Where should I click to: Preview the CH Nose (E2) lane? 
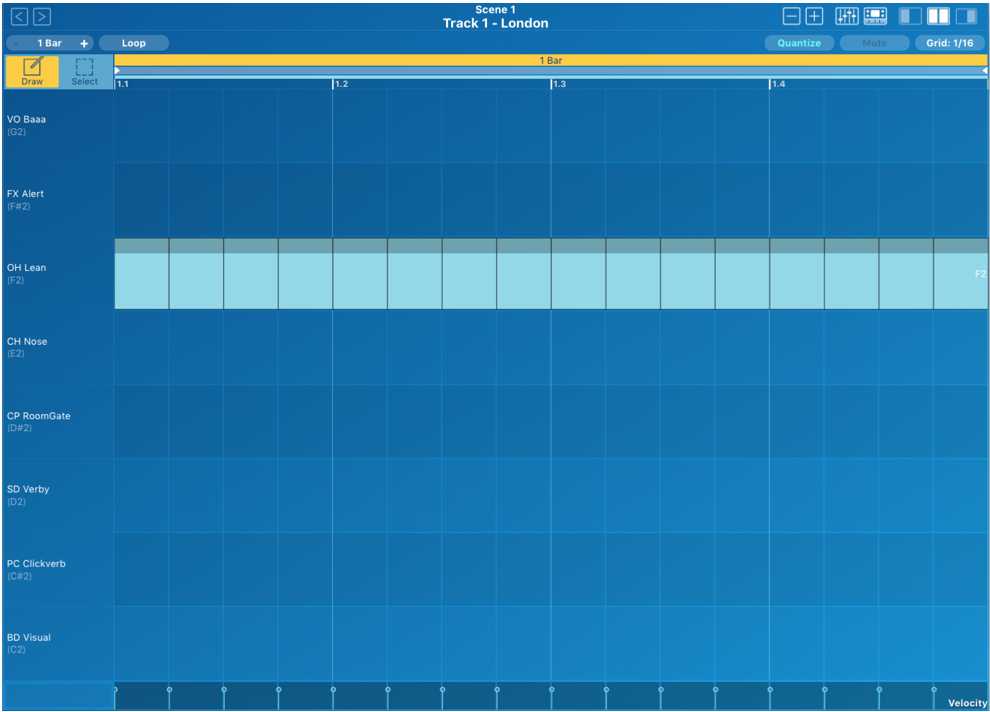[58, 347]
